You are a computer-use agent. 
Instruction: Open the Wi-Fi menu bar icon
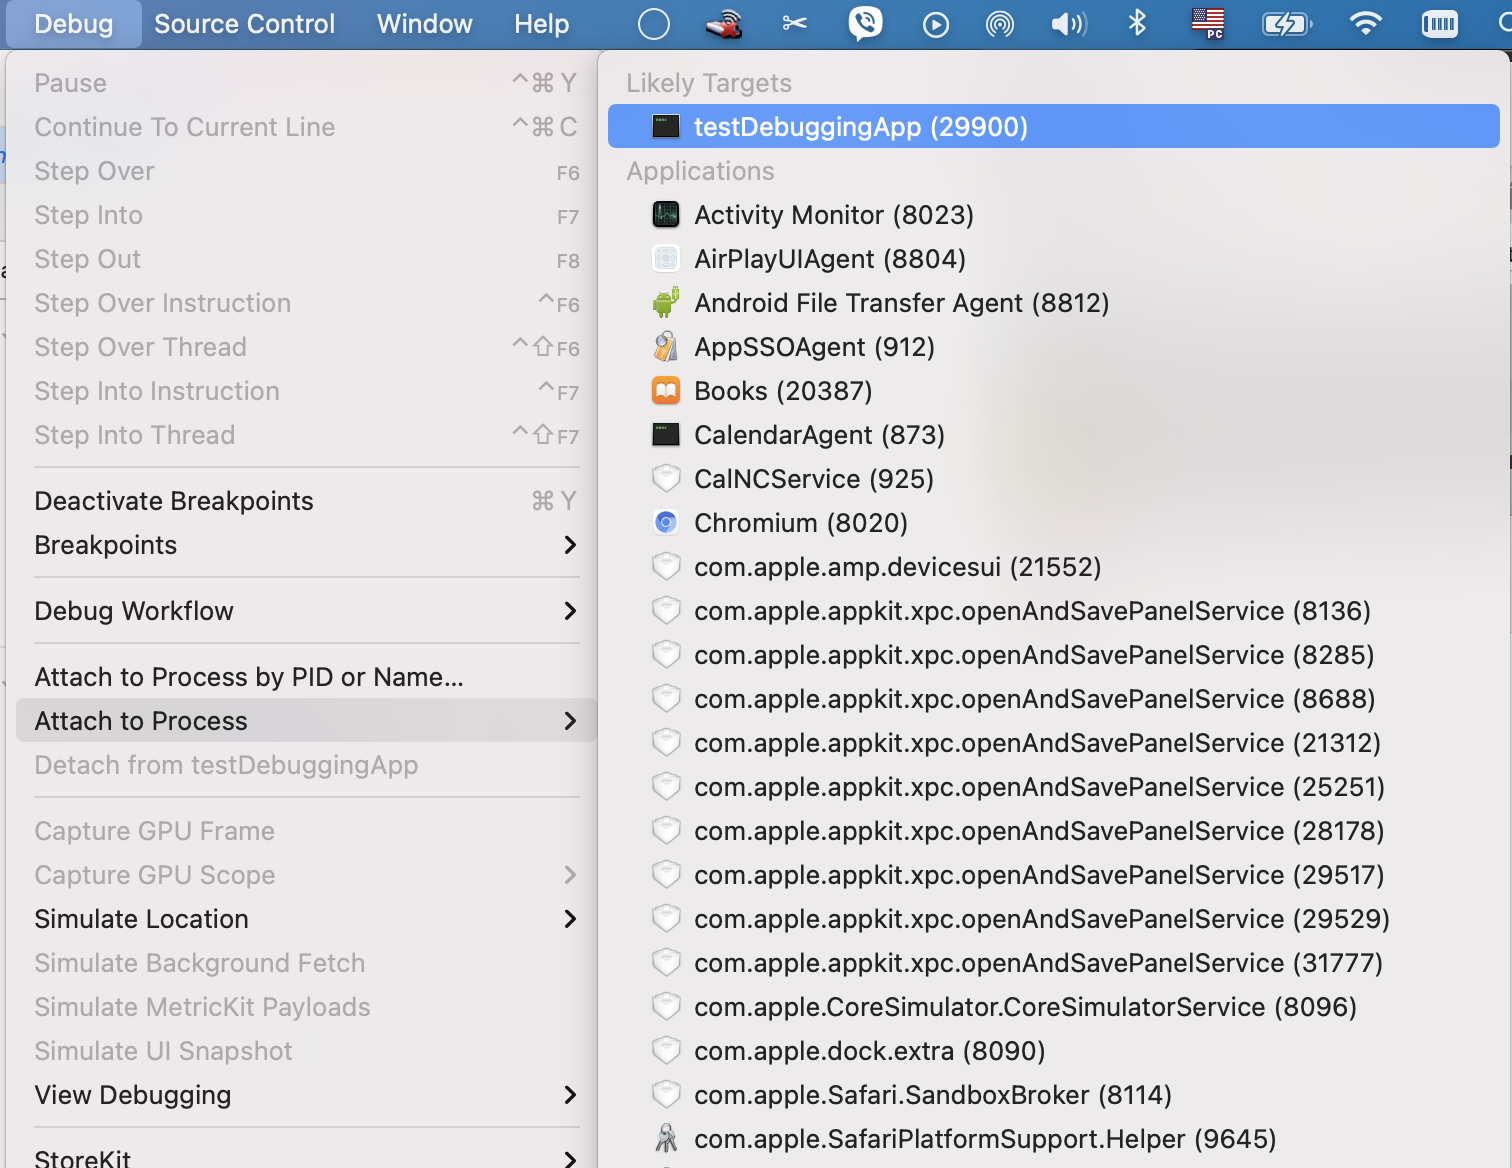click(x=1365, y=23)
